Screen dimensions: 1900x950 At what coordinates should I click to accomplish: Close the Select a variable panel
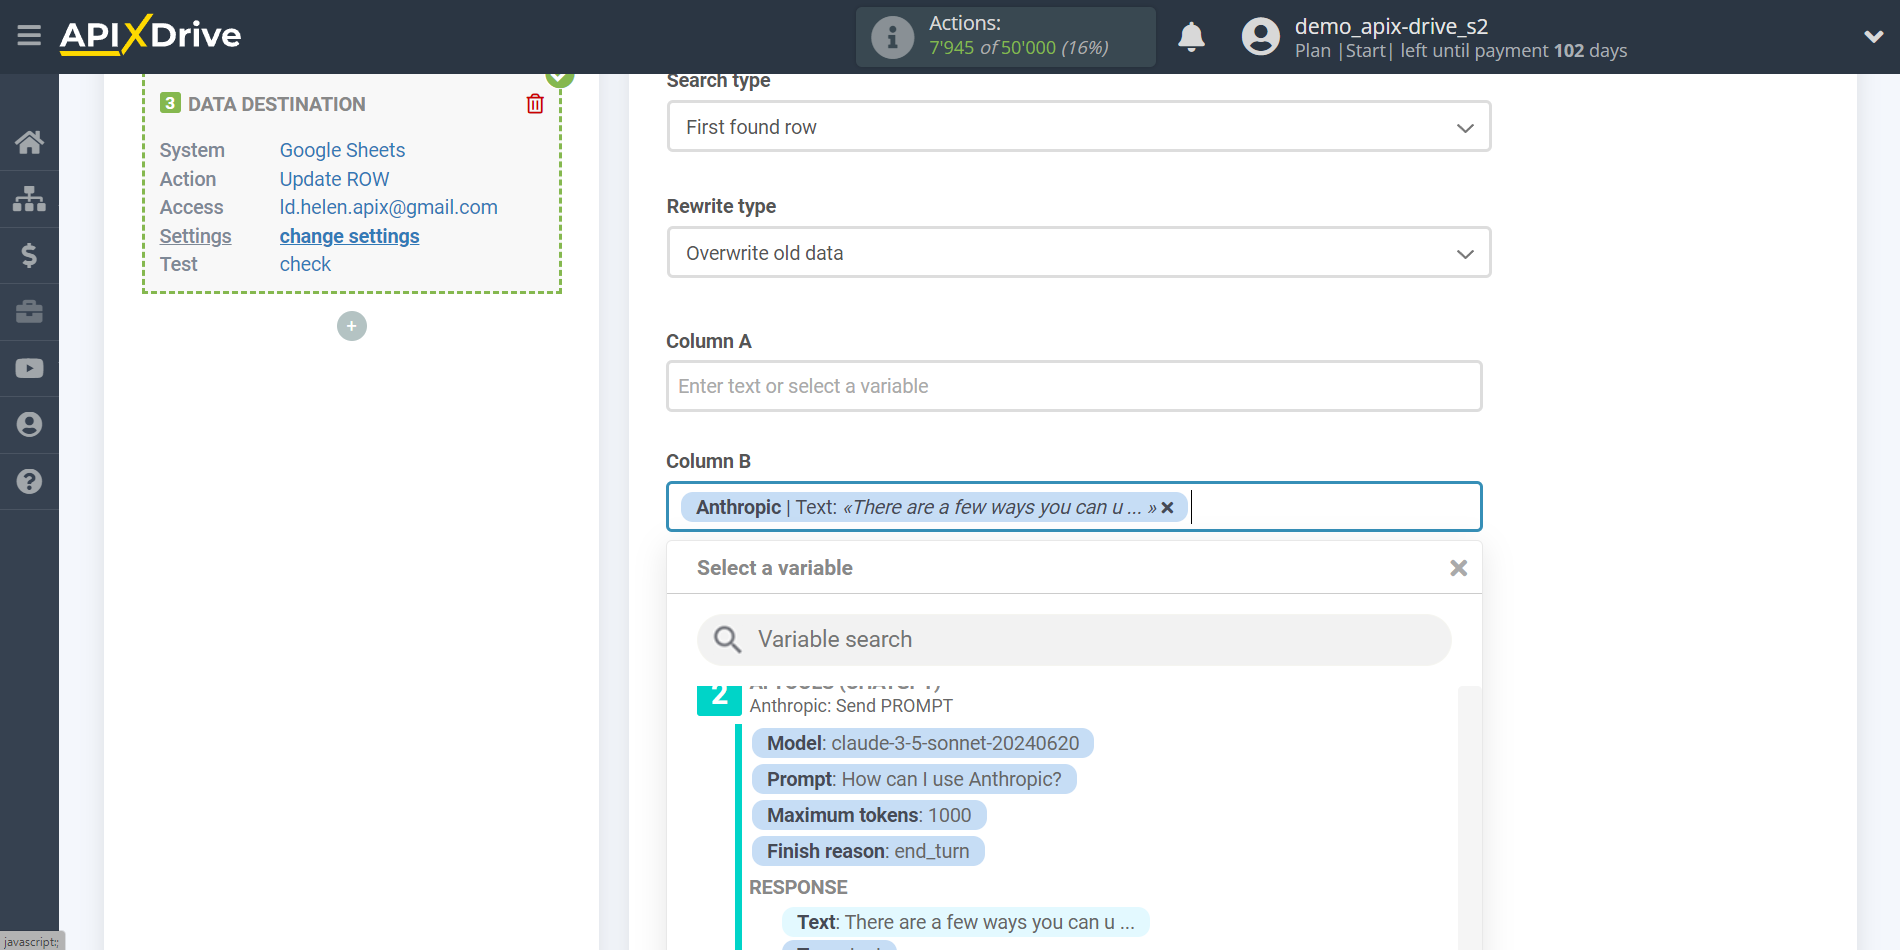tap(1458, 568)
